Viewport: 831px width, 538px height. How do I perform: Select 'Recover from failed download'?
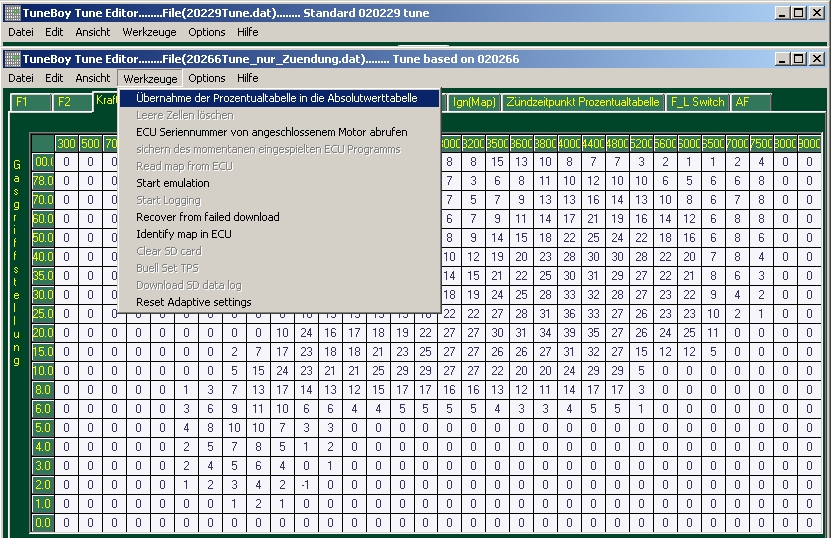click(x=207, y=217)
